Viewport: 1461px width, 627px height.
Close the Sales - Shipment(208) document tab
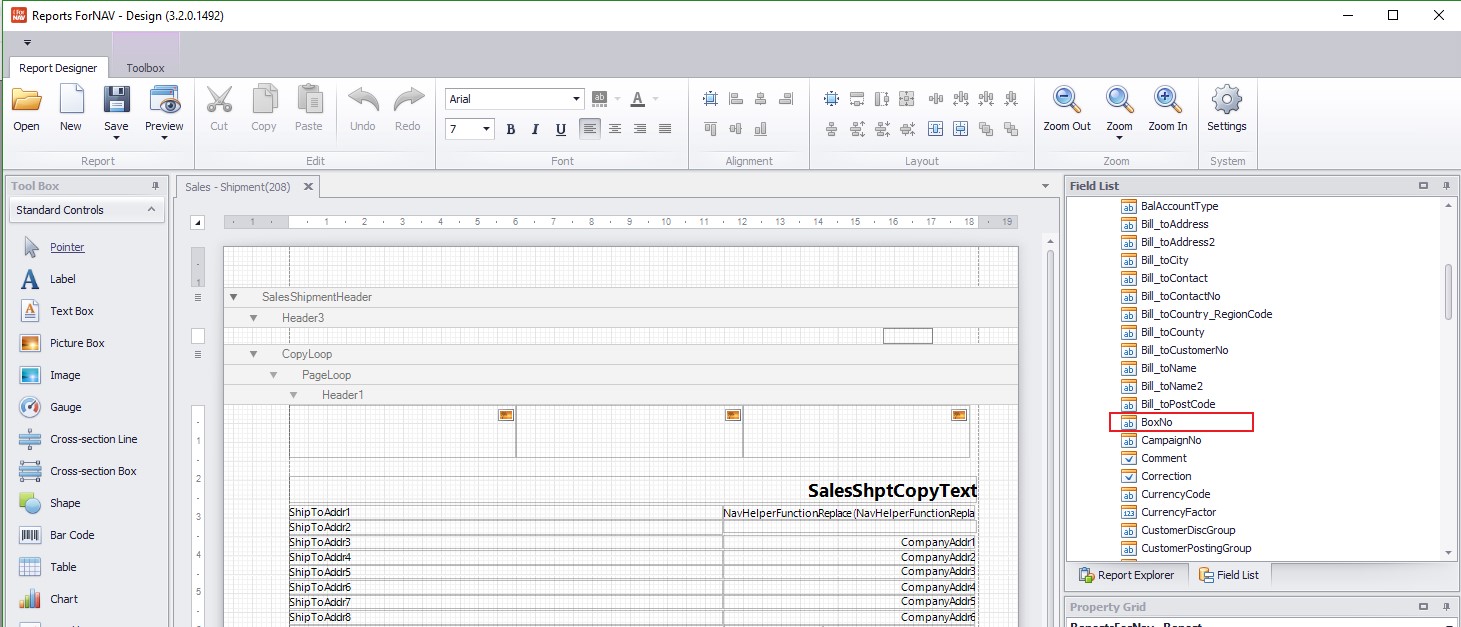tap(308, 186)
